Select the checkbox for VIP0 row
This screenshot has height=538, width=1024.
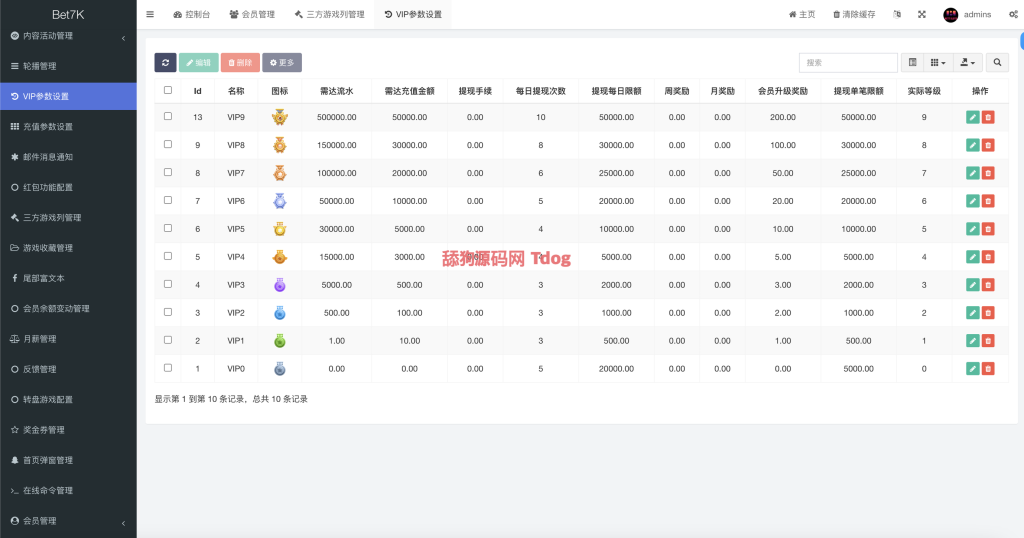click(168, 368)
